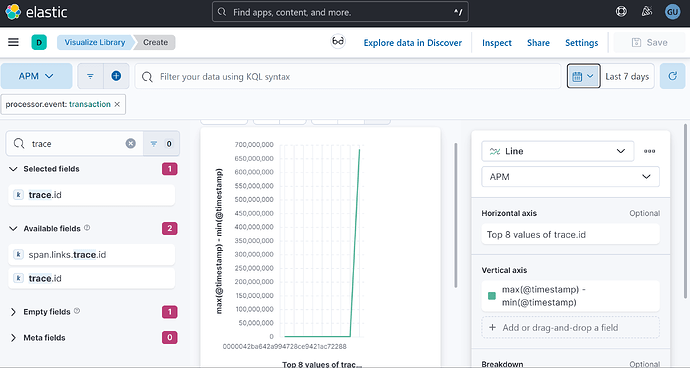Open the field type filter
The image size is (690, 368).
(161, 144)
